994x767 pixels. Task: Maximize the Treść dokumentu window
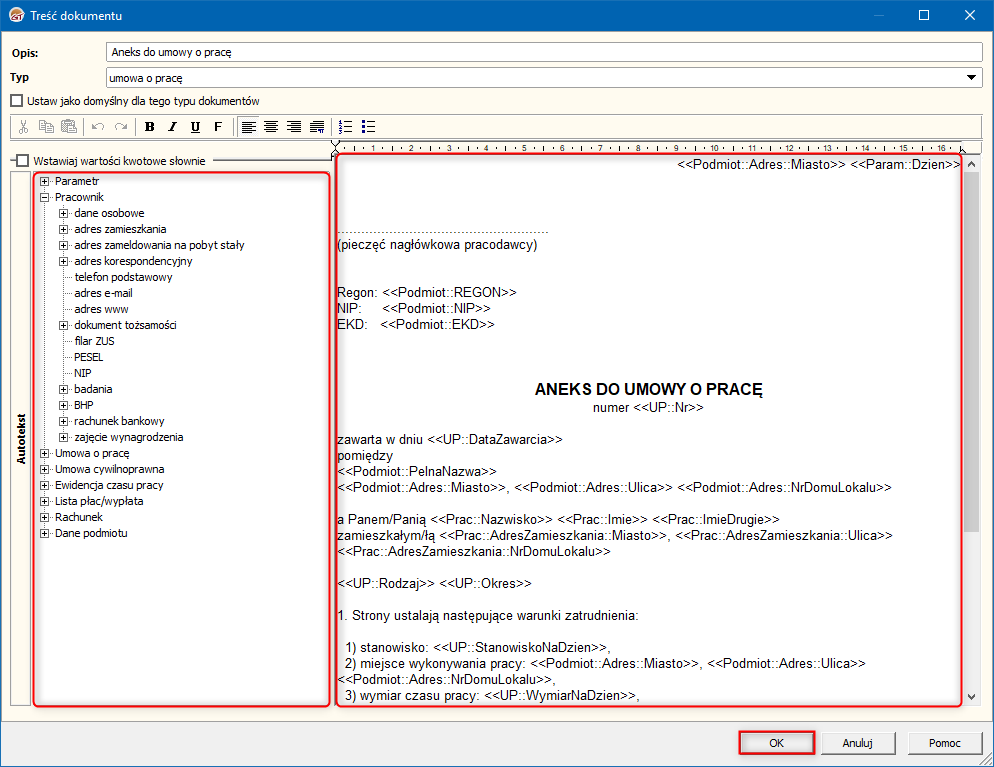point(924,15)
